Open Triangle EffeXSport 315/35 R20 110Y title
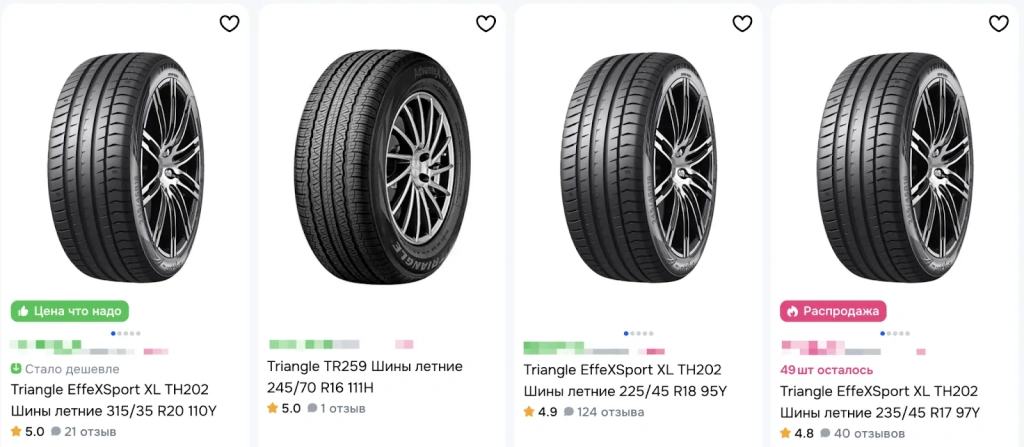This screenshot has height=447, width=1024. pos(113,400)
